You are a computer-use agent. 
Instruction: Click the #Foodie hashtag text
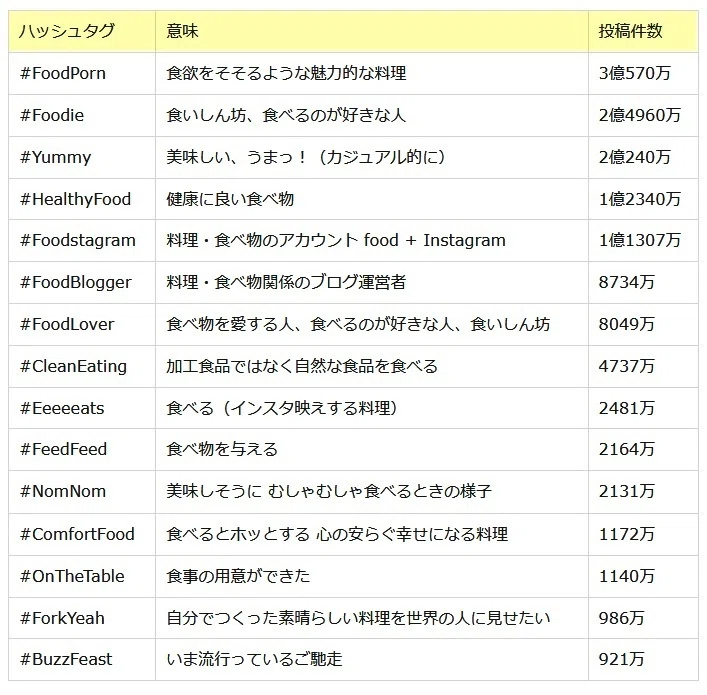pyautogui.click(x=52, y=115)
